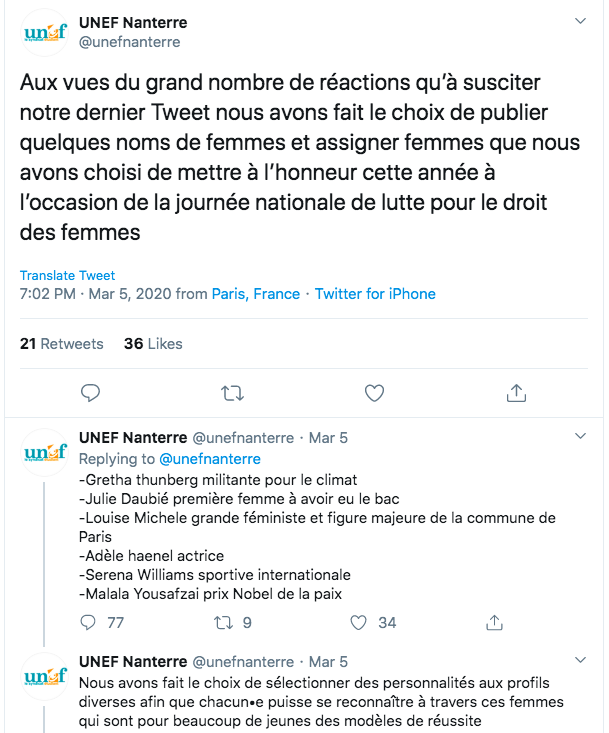Click the Translate Tweet link
The height and width of the screenshot is (733, 609).
pos(67,275)
